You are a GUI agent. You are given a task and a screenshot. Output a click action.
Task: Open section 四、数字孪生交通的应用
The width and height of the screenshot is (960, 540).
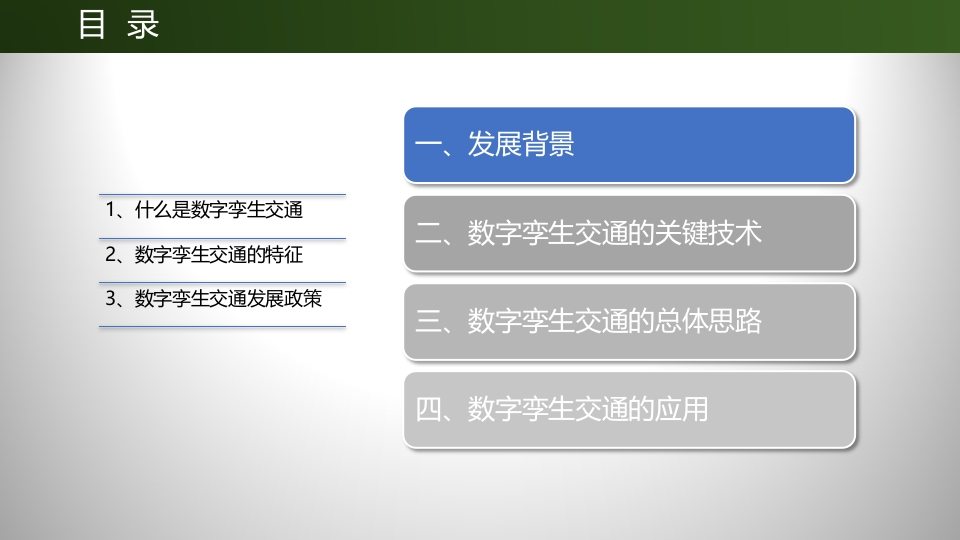(x=629, y=410)
